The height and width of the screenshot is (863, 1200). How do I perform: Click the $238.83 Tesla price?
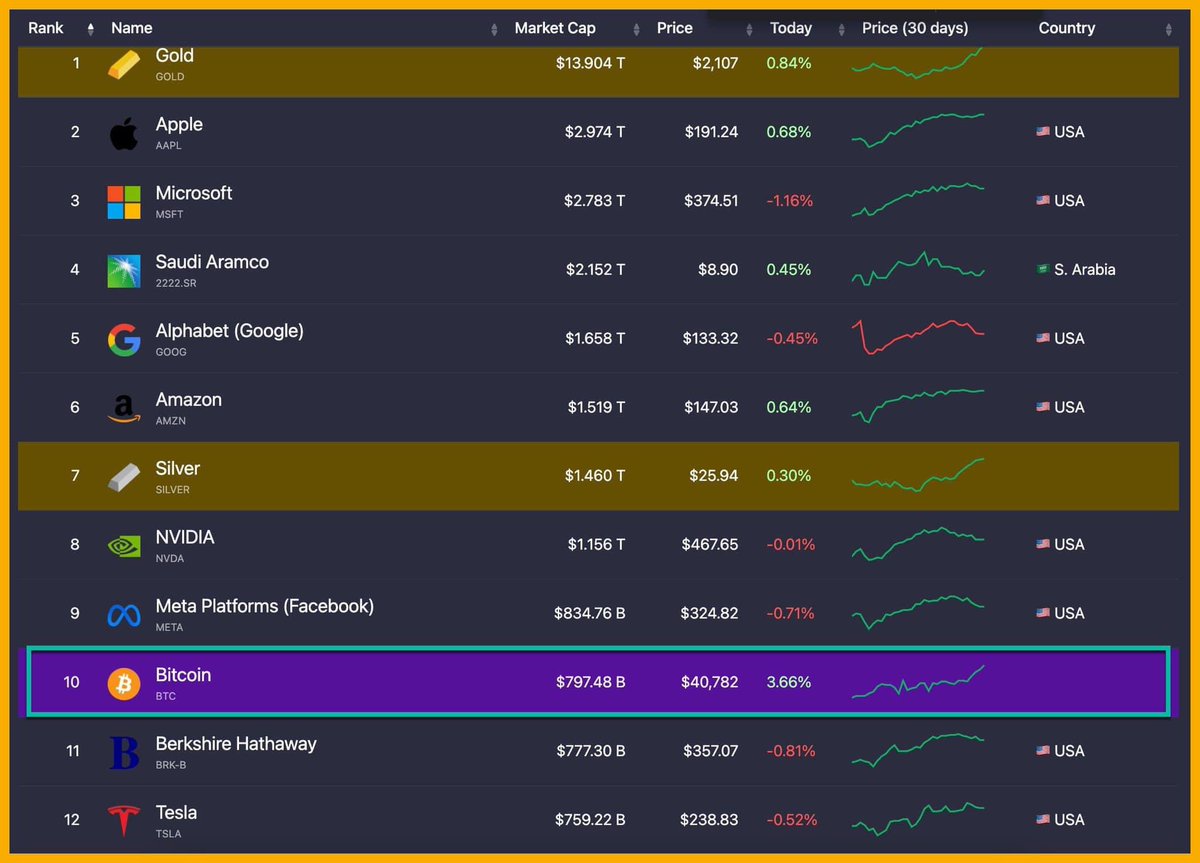[710, 820]
